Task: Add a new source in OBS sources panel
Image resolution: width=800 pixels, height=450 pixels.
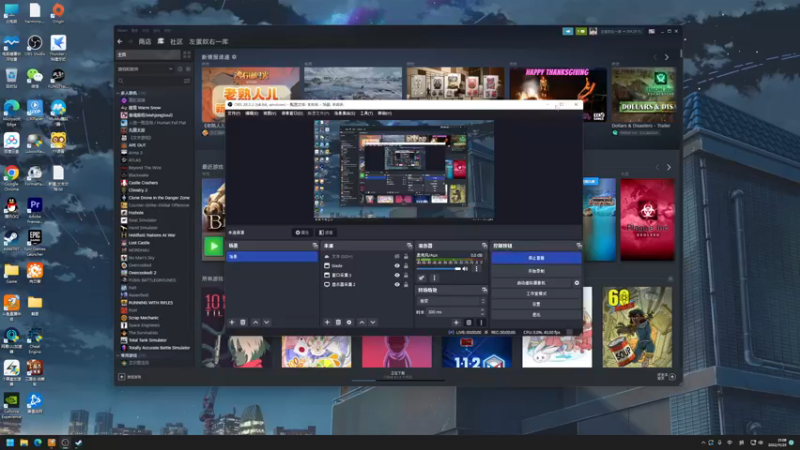Action: (x=327, y=322)
